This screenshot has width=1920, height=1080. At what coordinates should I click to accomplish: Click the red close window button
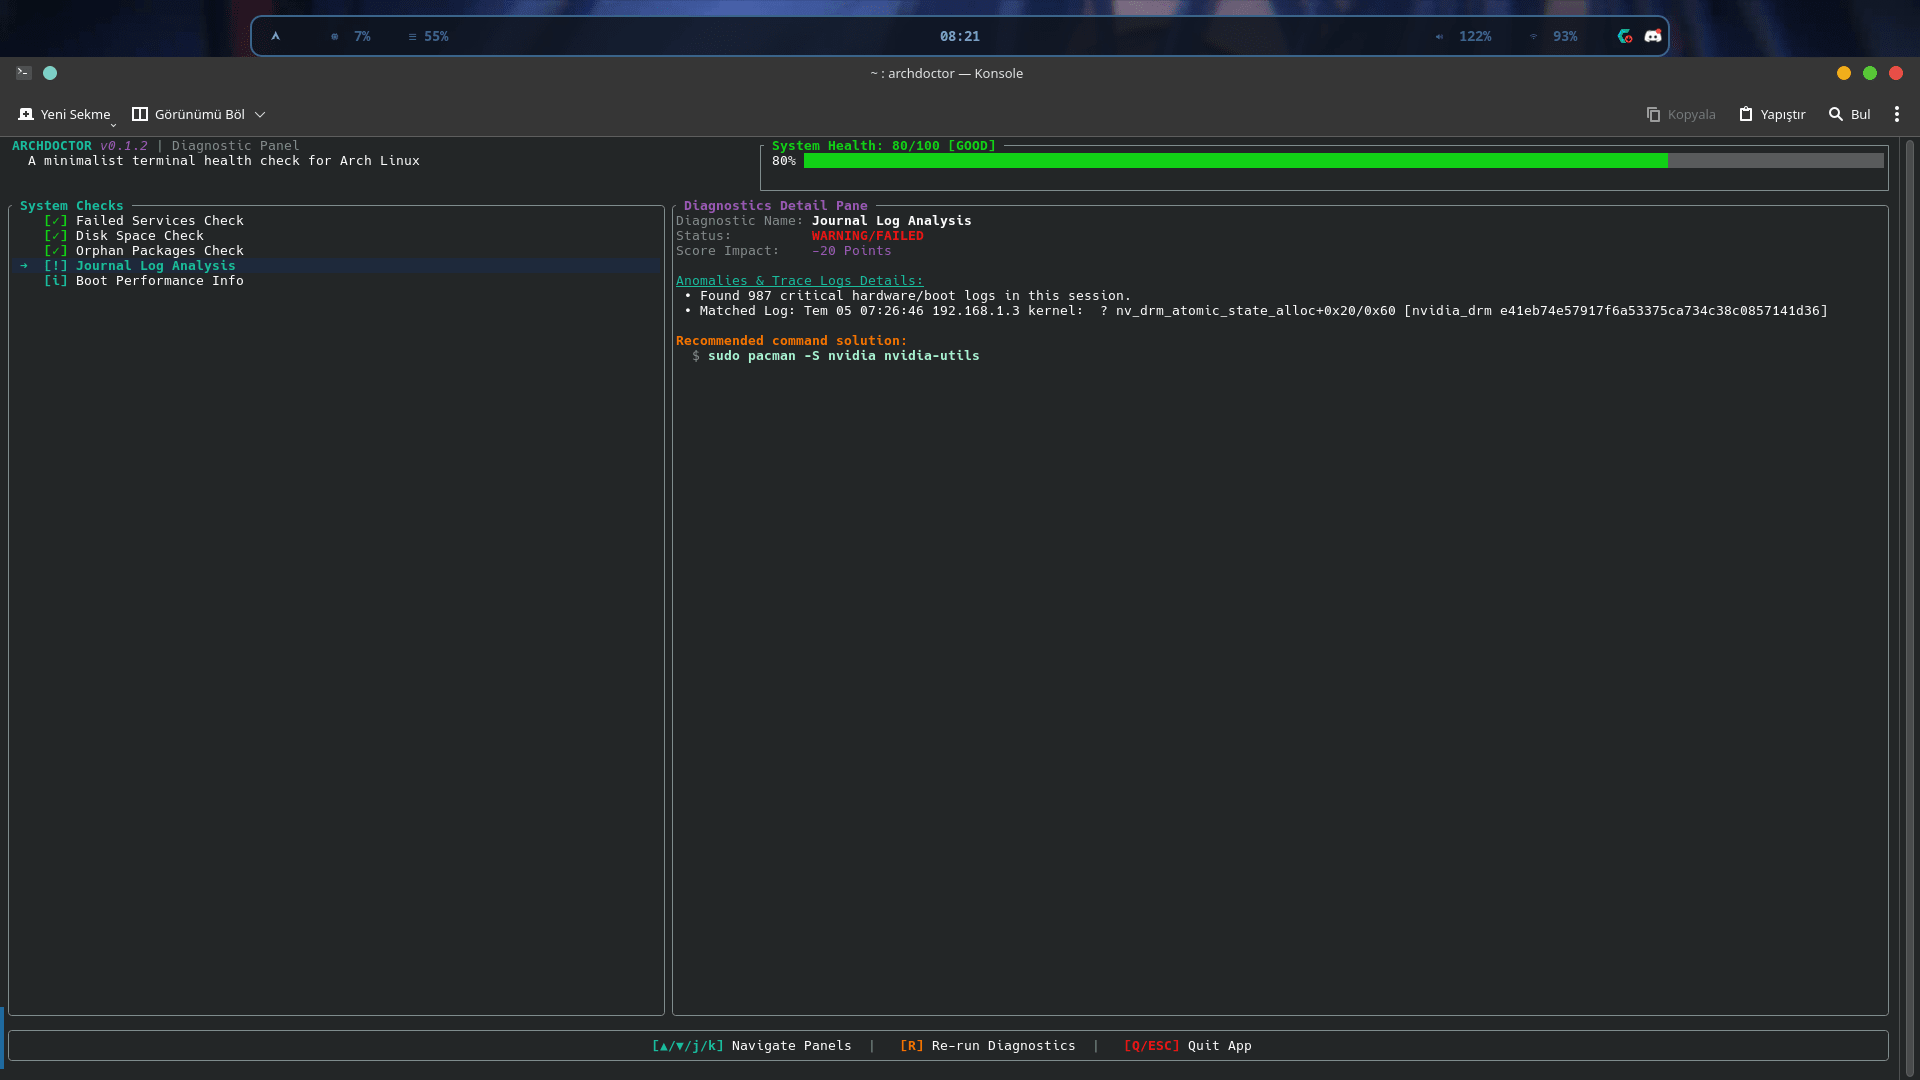pos(1896,73)
